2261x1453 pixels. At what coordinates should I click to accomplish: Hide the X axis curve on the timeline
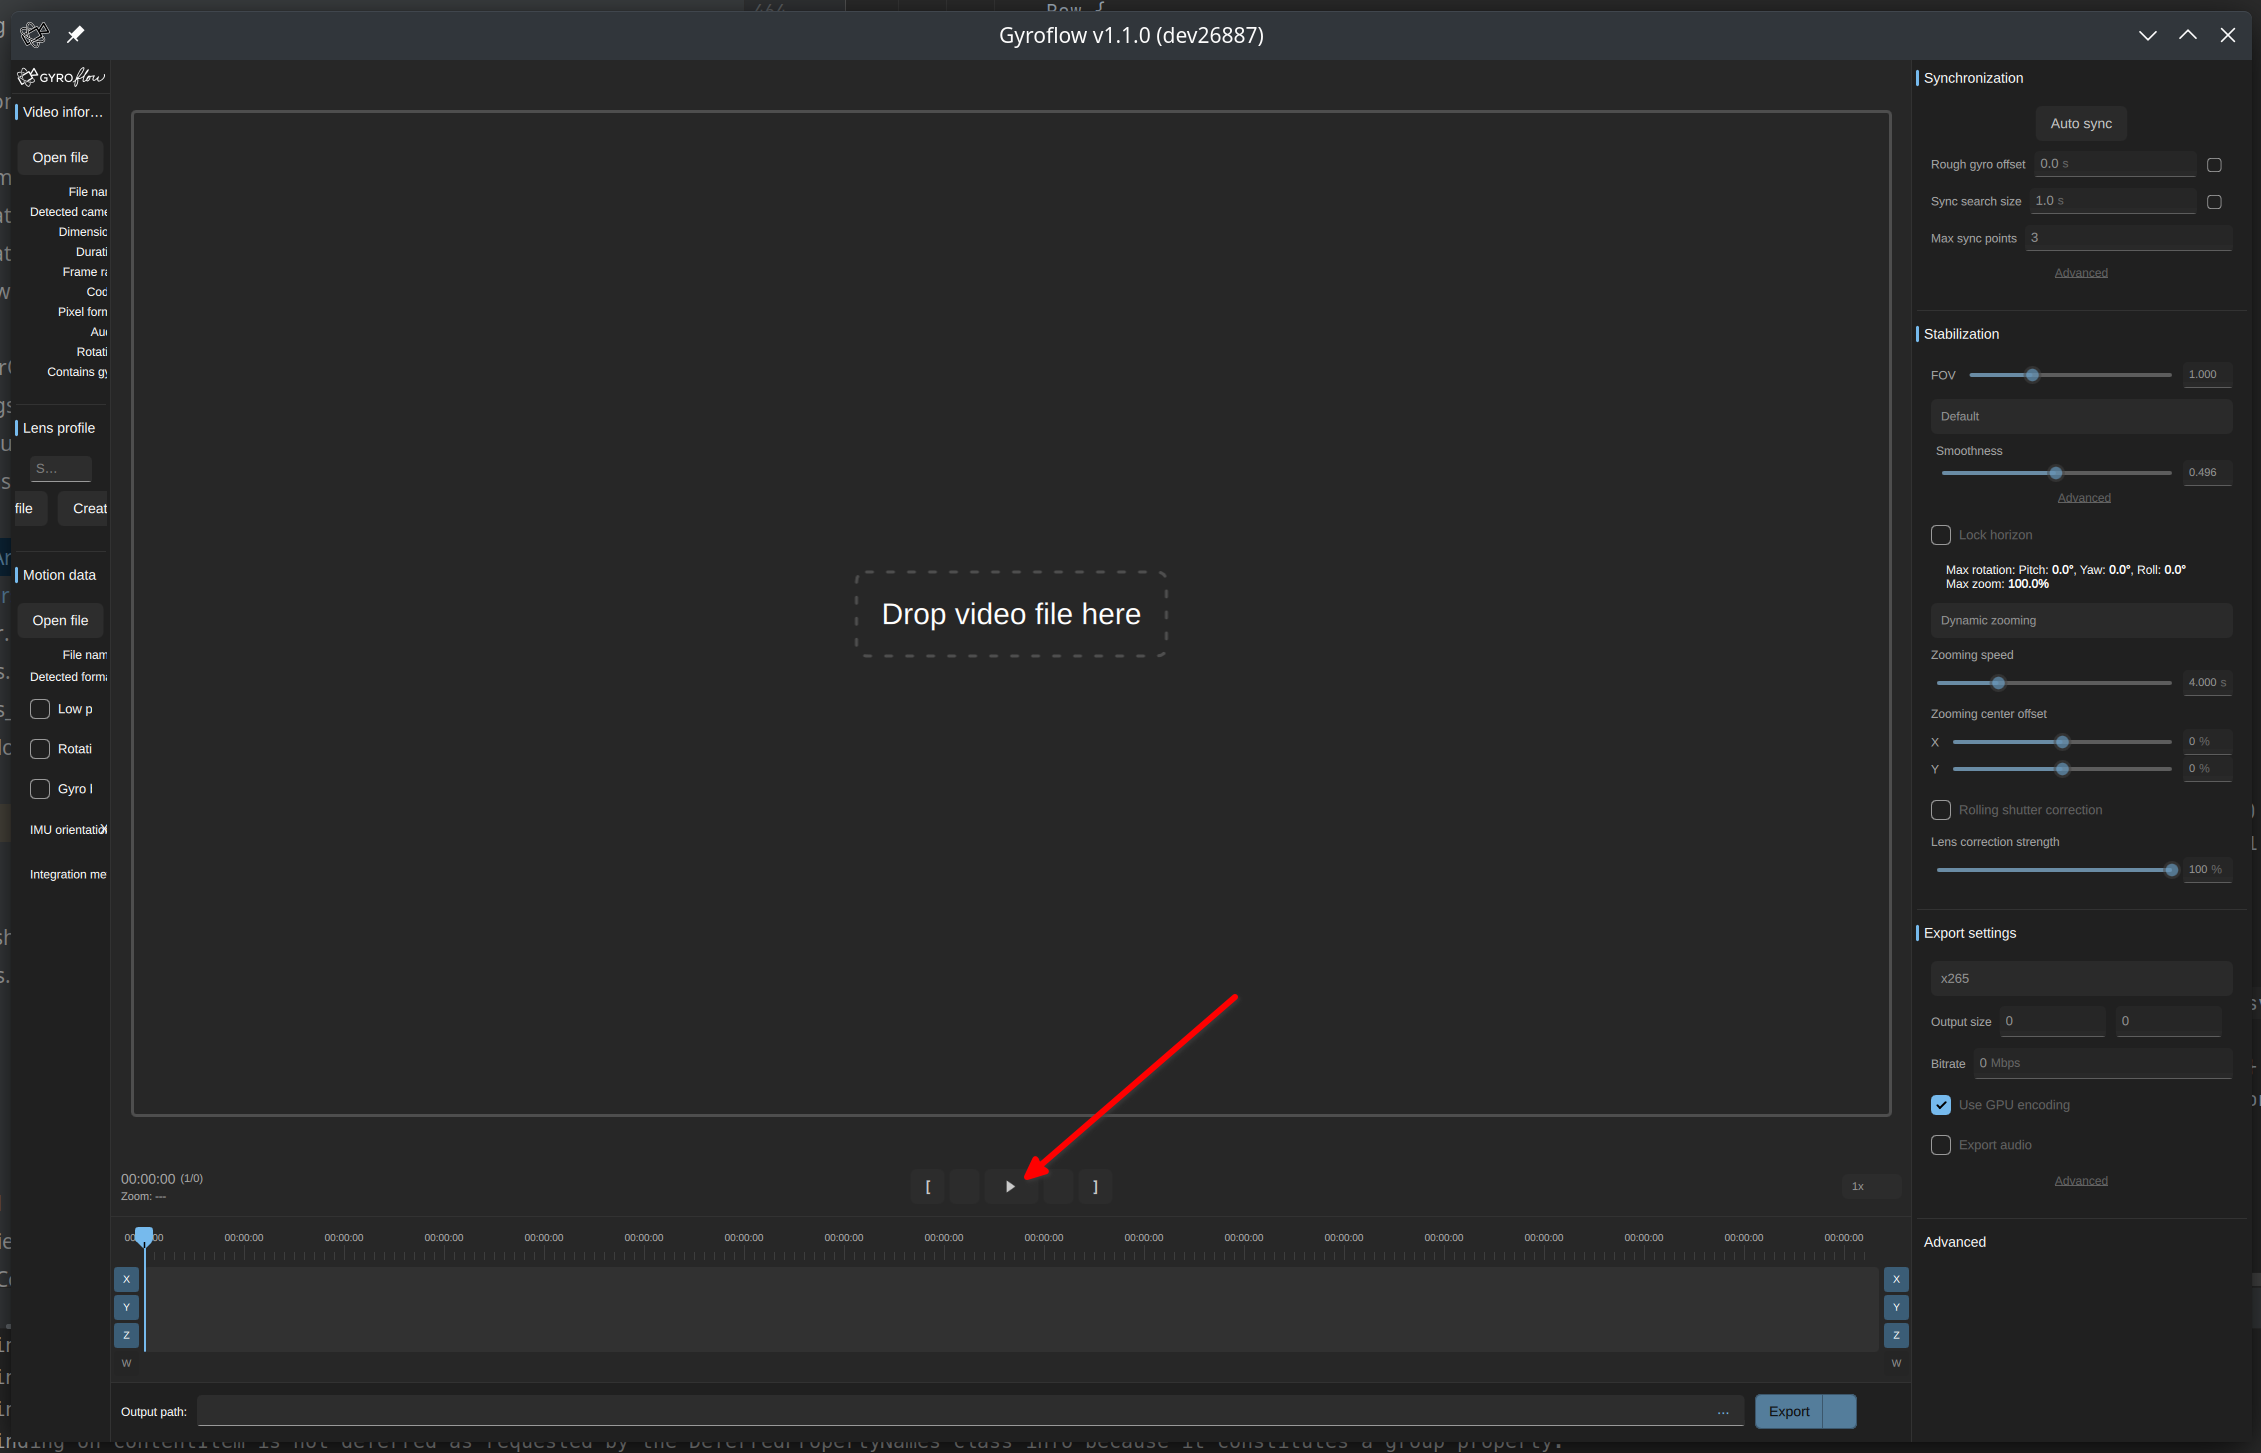(x=126, y=1279)
